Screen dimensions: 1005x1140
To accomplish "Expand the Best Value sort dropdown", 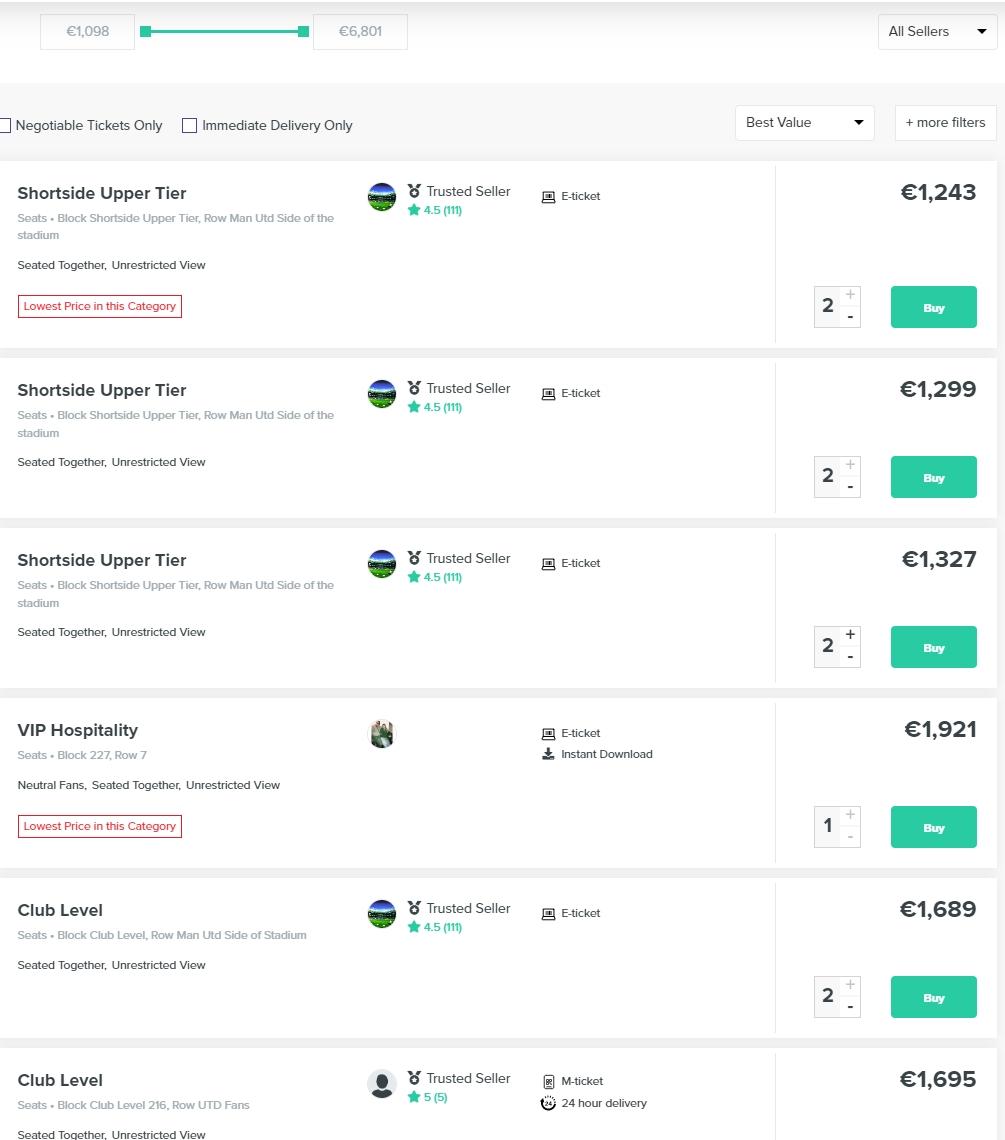I will point(804,123).
